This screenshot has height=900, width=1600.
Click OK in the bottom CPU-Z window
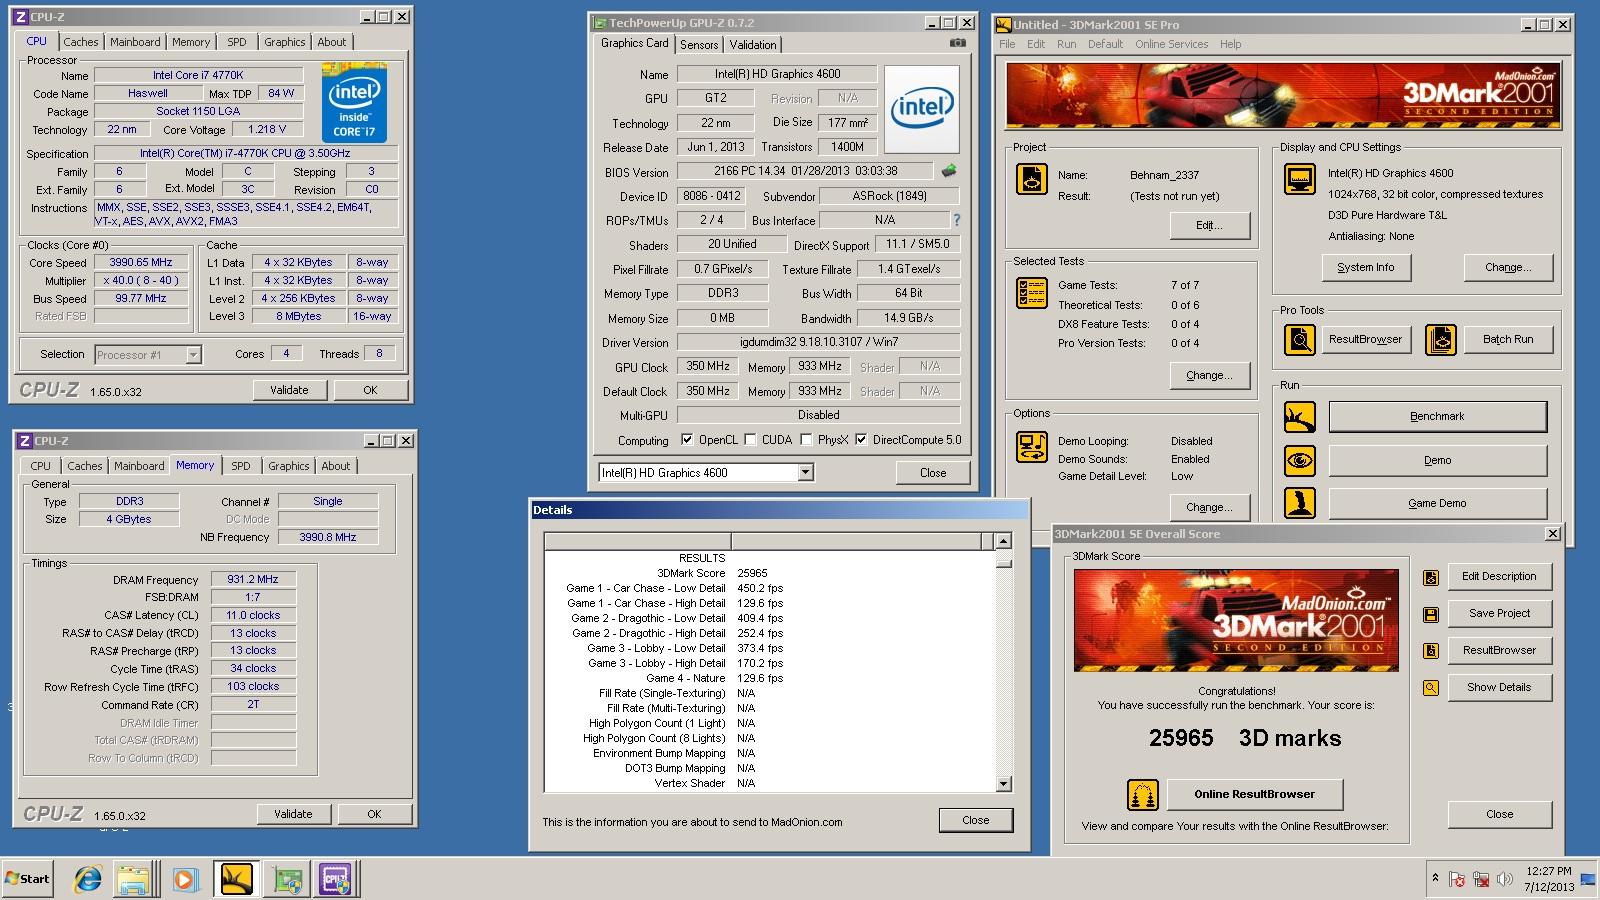(x=374, y=814)
